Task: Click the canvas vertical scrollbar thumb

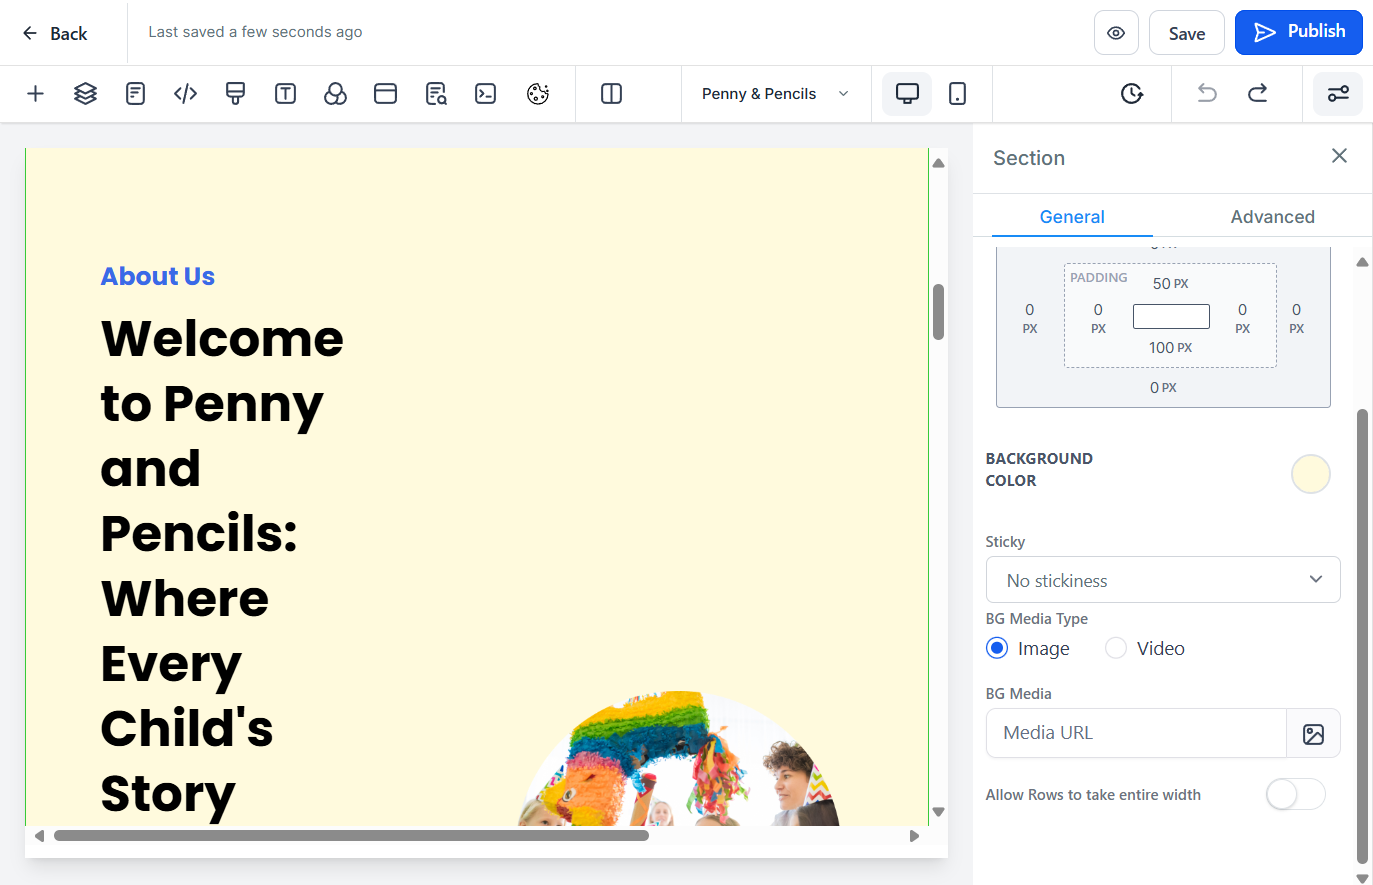Action: coord(938,312)
